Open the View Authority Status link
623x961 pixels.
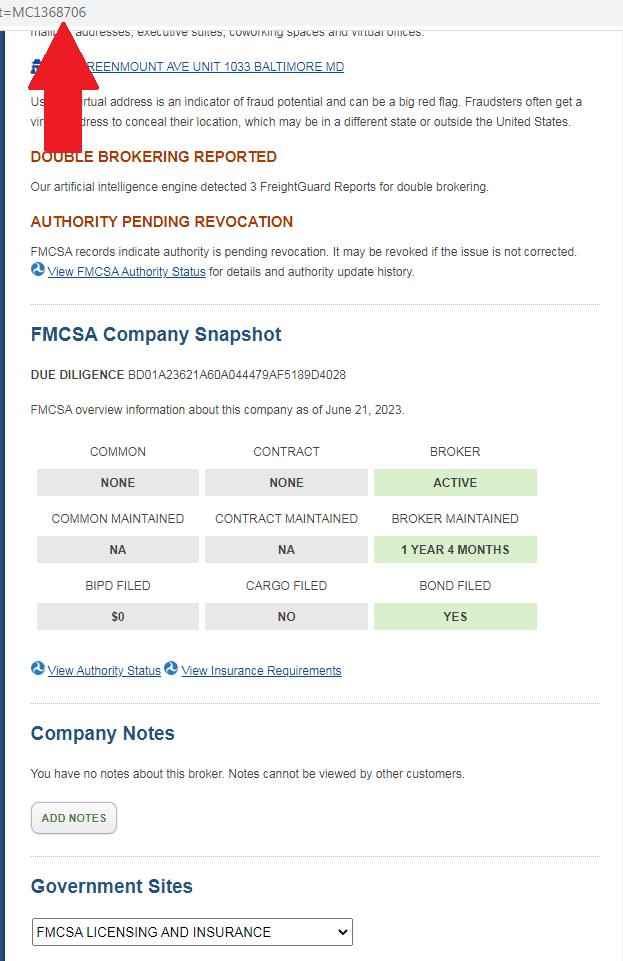click(104, 671)
